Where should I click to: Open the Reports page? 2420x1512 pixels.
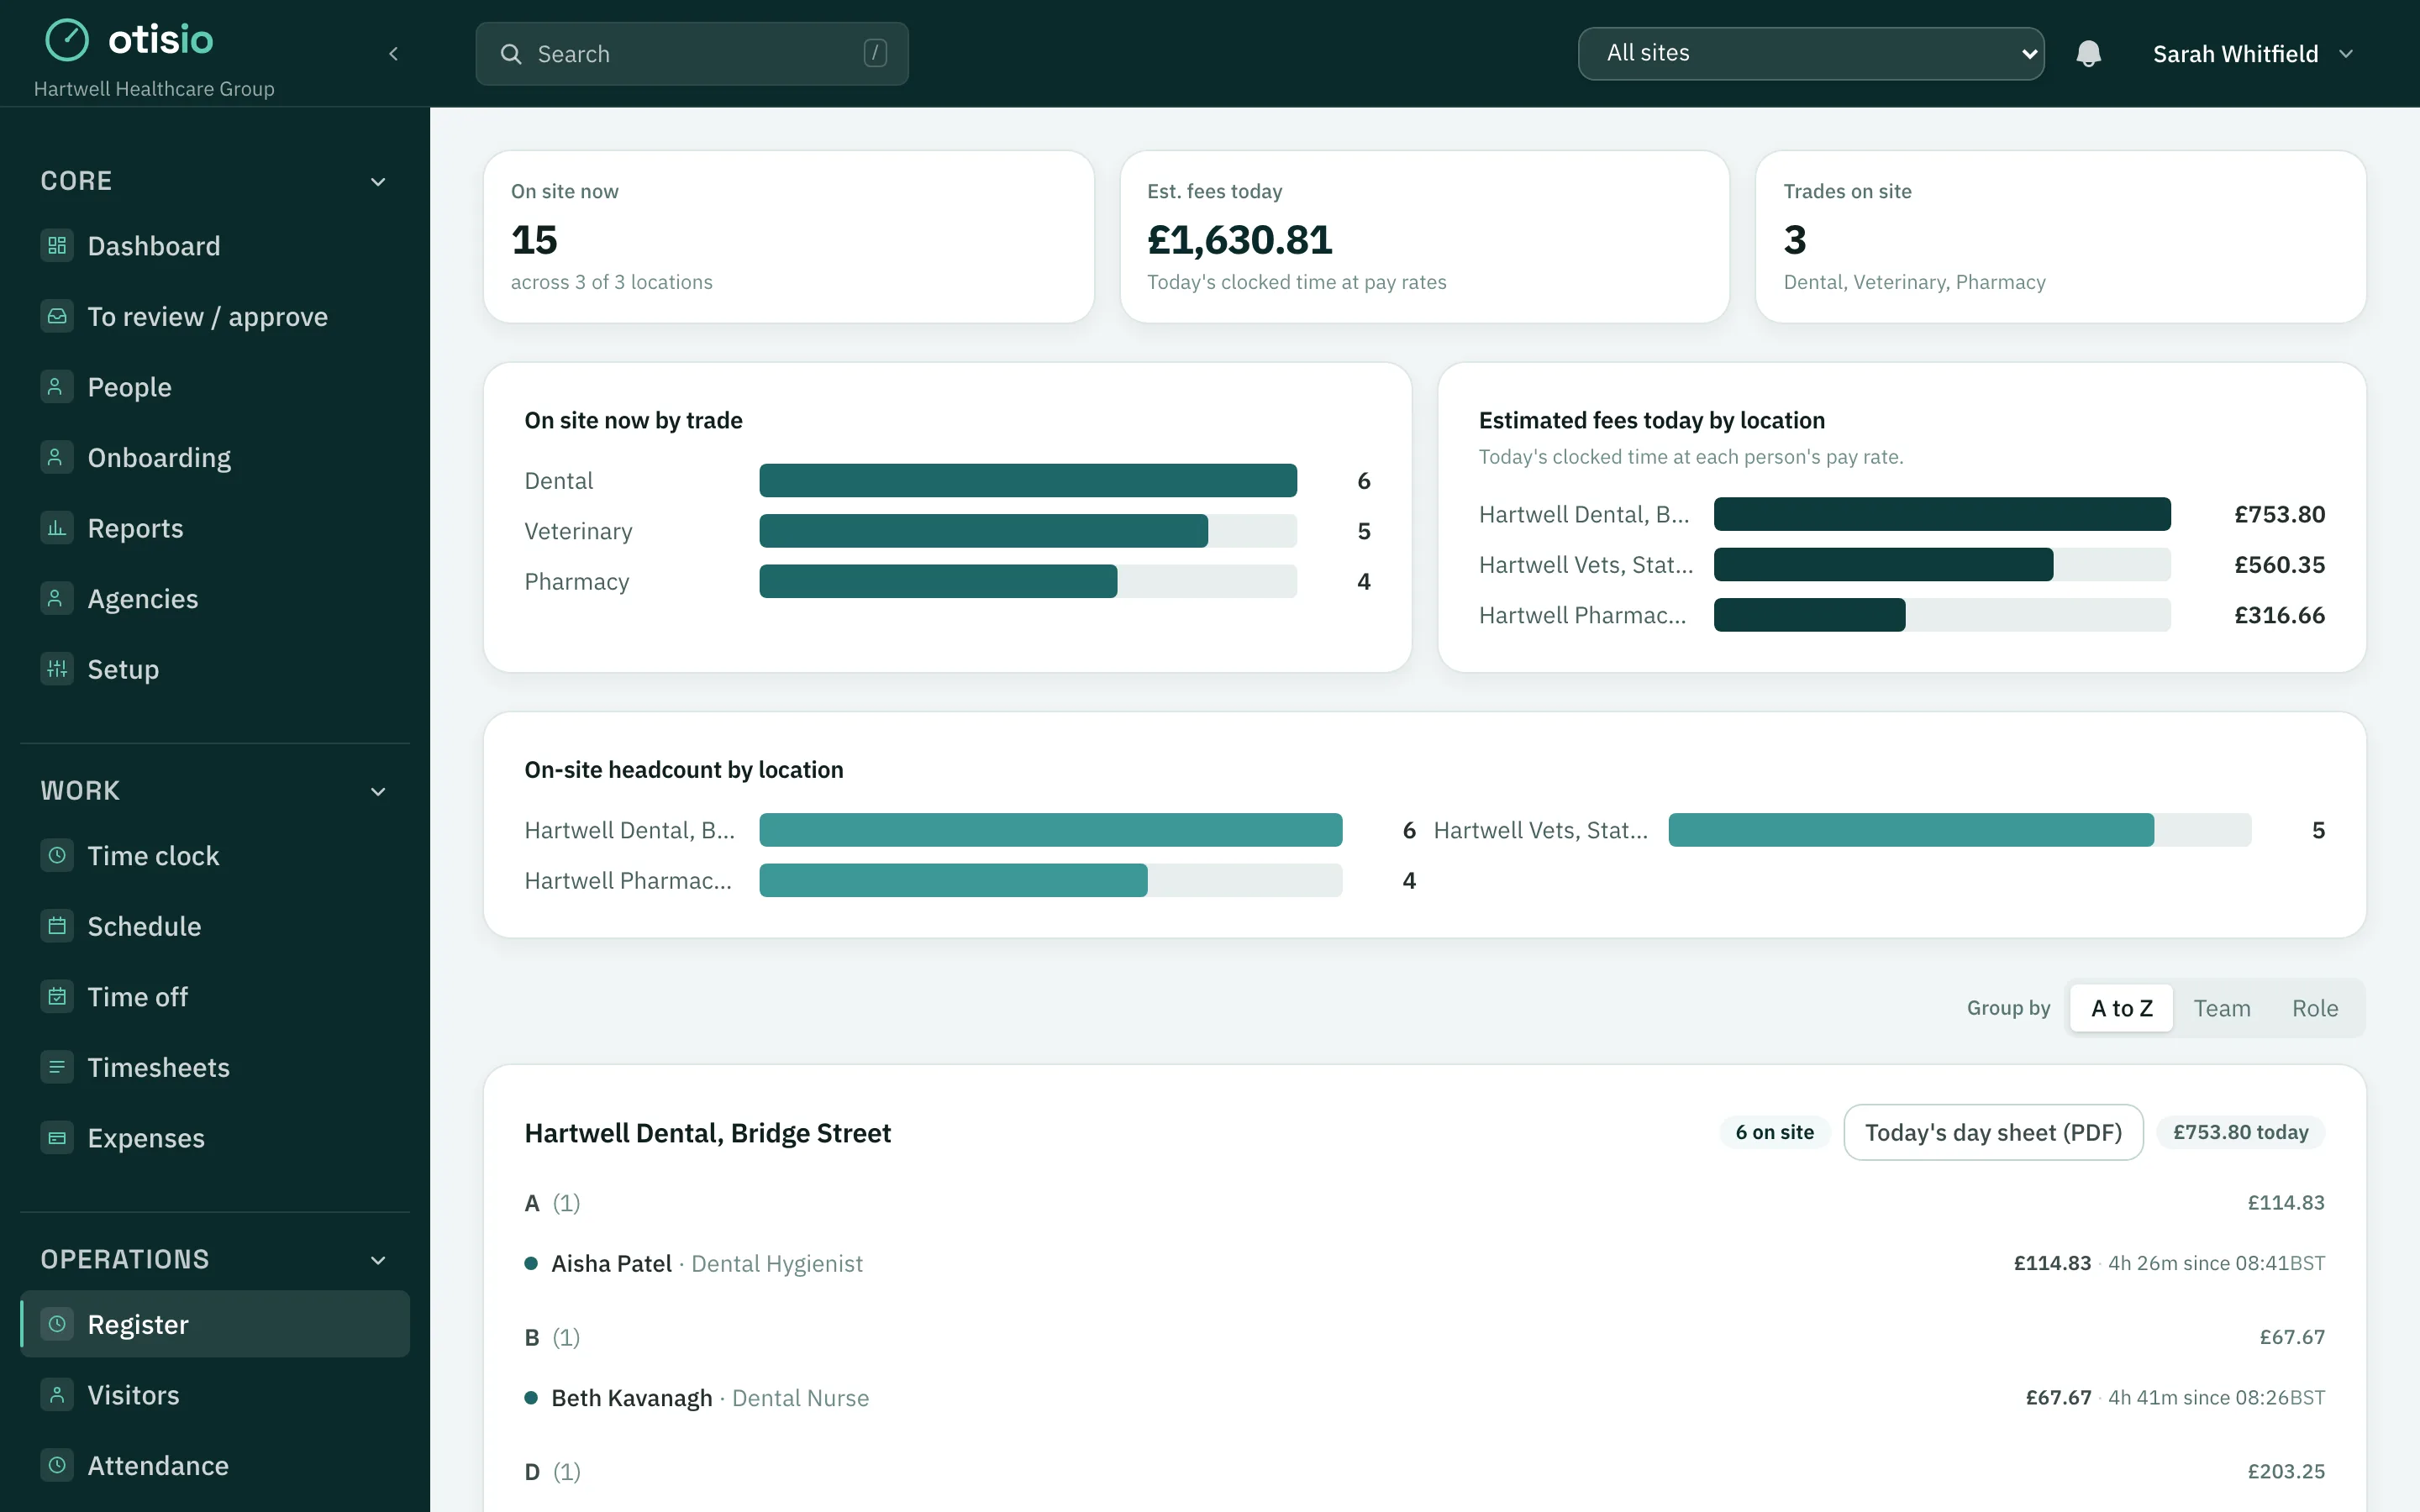[215, 528]
